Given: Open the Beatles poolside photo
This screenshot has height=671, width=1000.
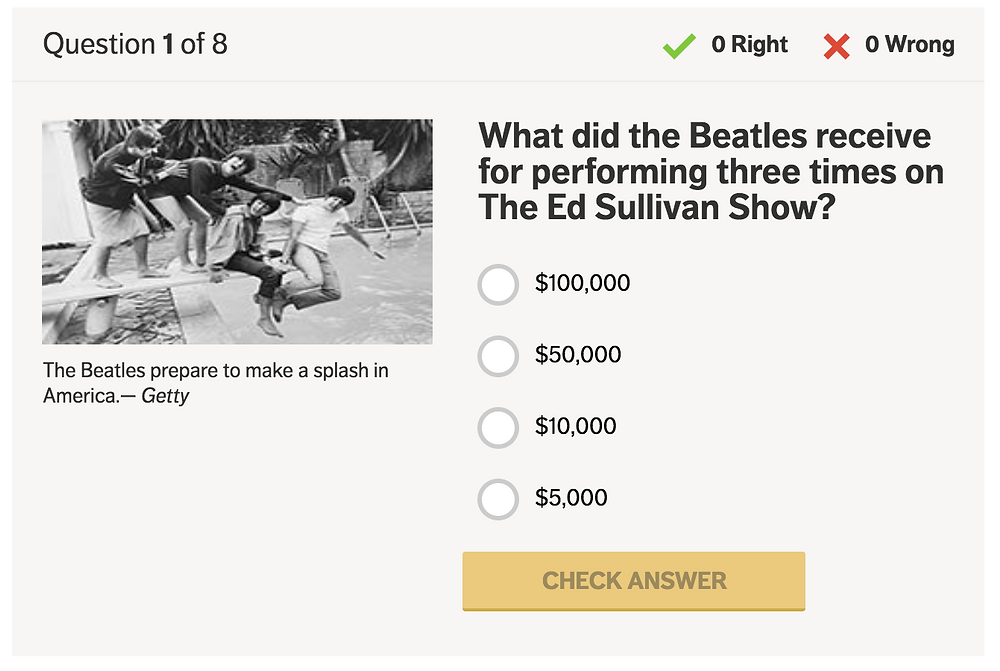Looking at the screenshot, I should [x=237, y=232].
